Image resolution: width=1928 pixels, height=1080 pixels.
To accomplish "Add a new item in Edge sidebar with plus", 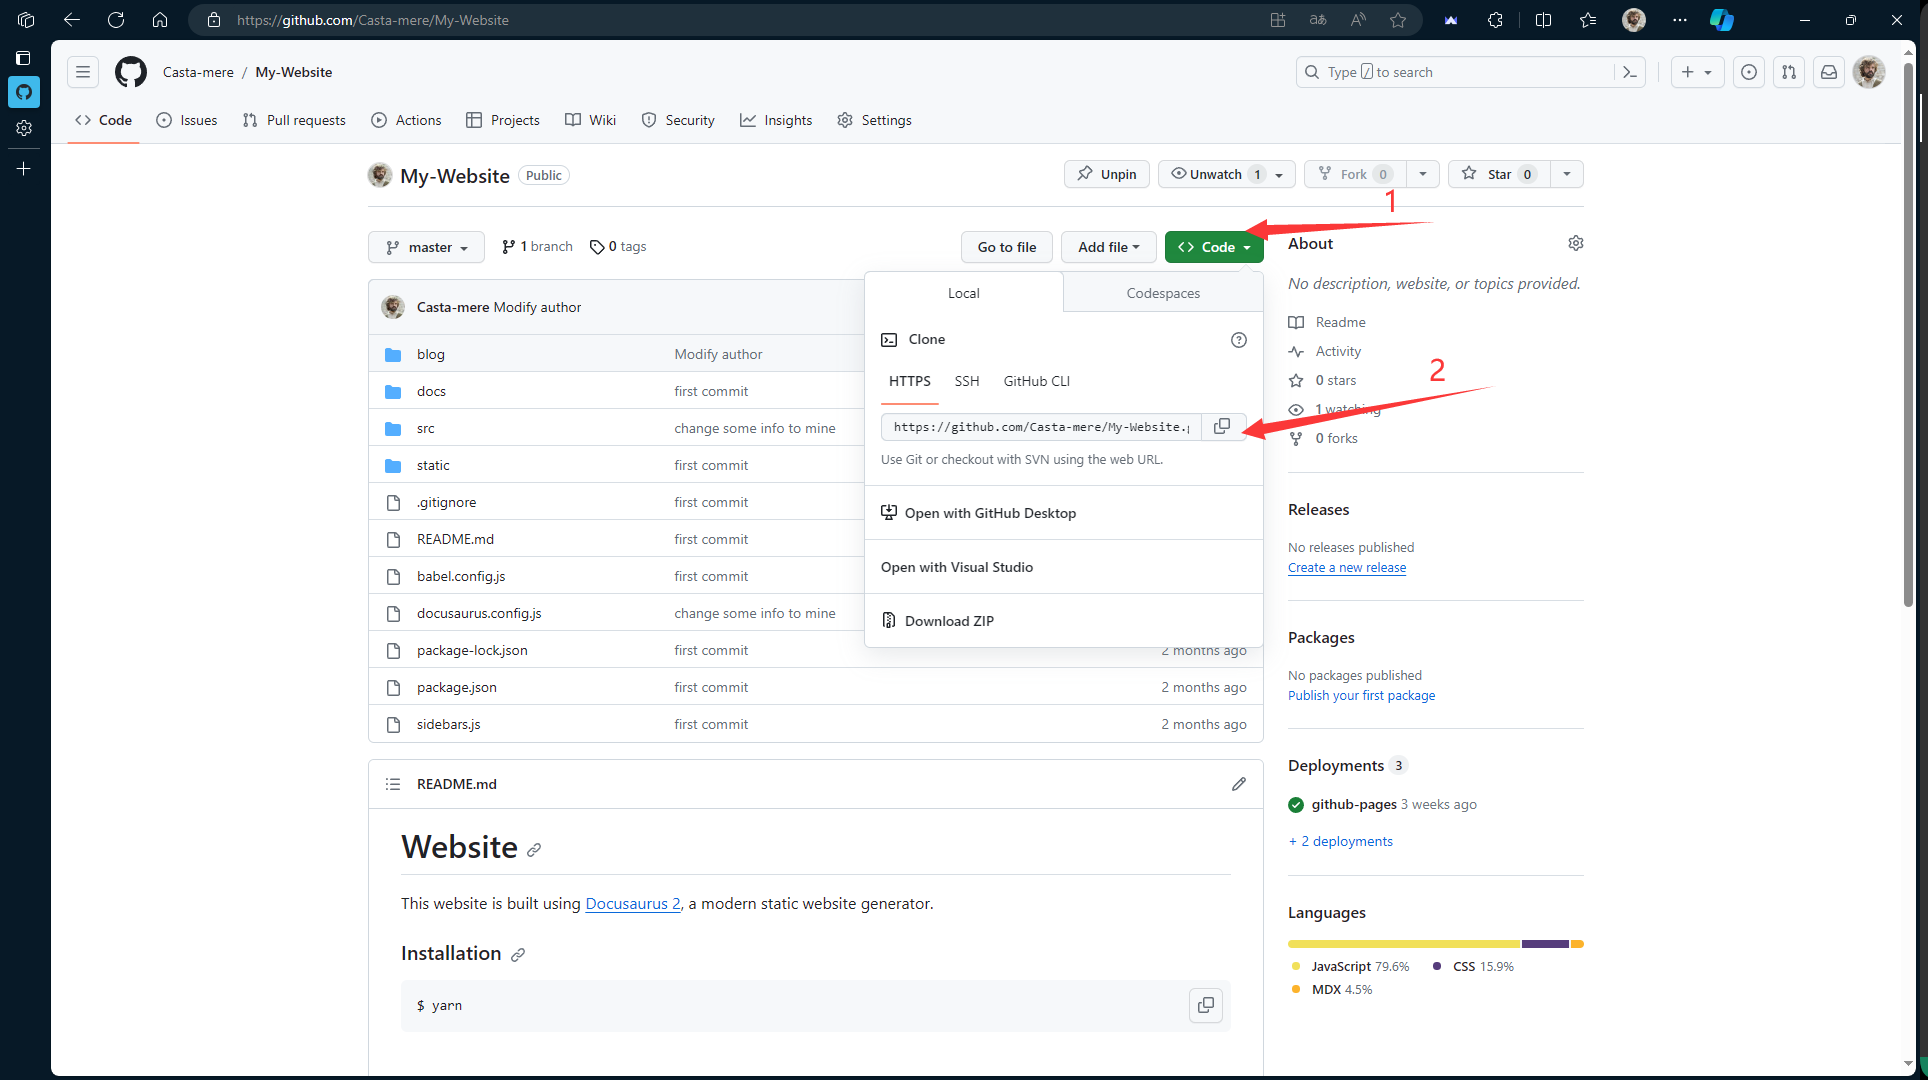I will [24, 169].
